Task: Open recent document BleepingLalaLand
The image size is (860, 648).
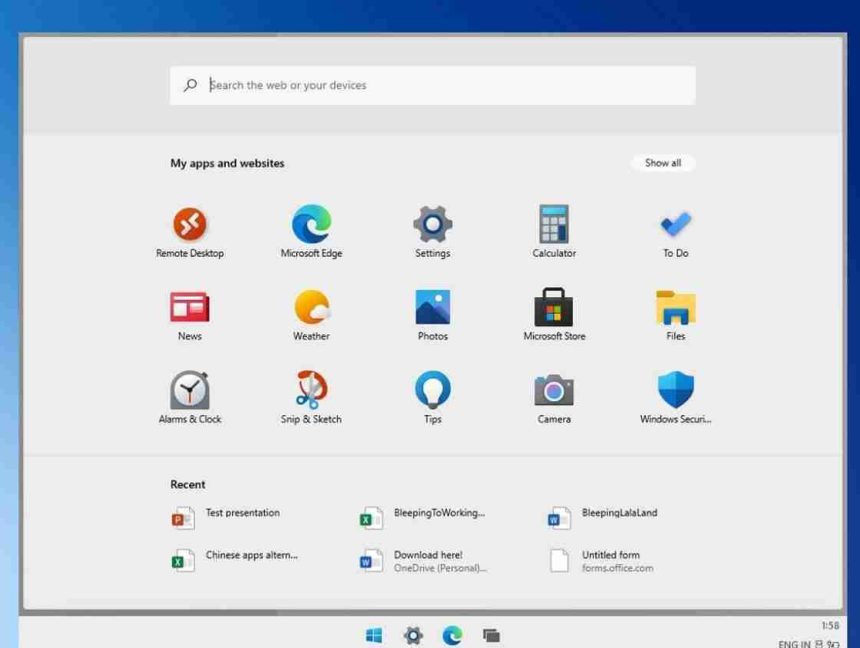Action: (603, 517)
